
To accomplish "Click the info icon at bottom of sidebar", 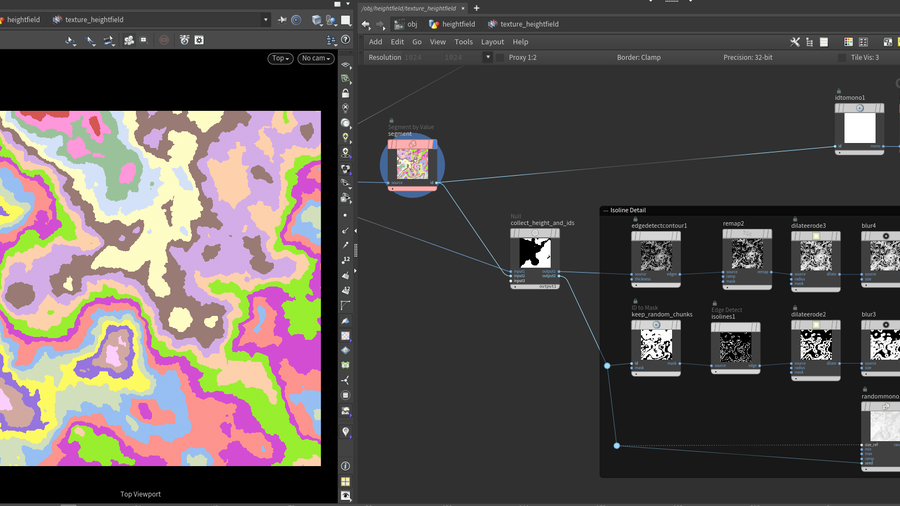I will (346, 466).
